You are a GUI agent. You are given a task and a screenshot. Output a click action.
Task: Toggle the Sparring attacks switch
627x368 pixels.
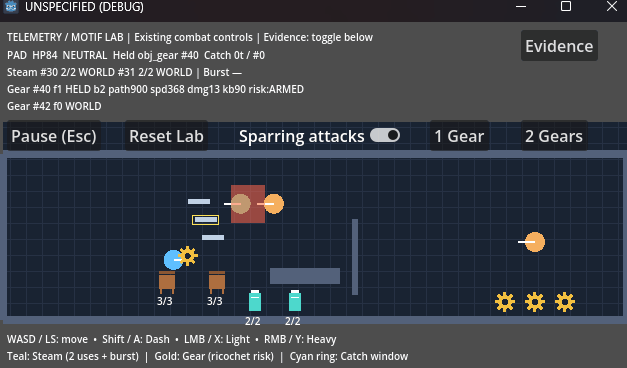point(385,135)
